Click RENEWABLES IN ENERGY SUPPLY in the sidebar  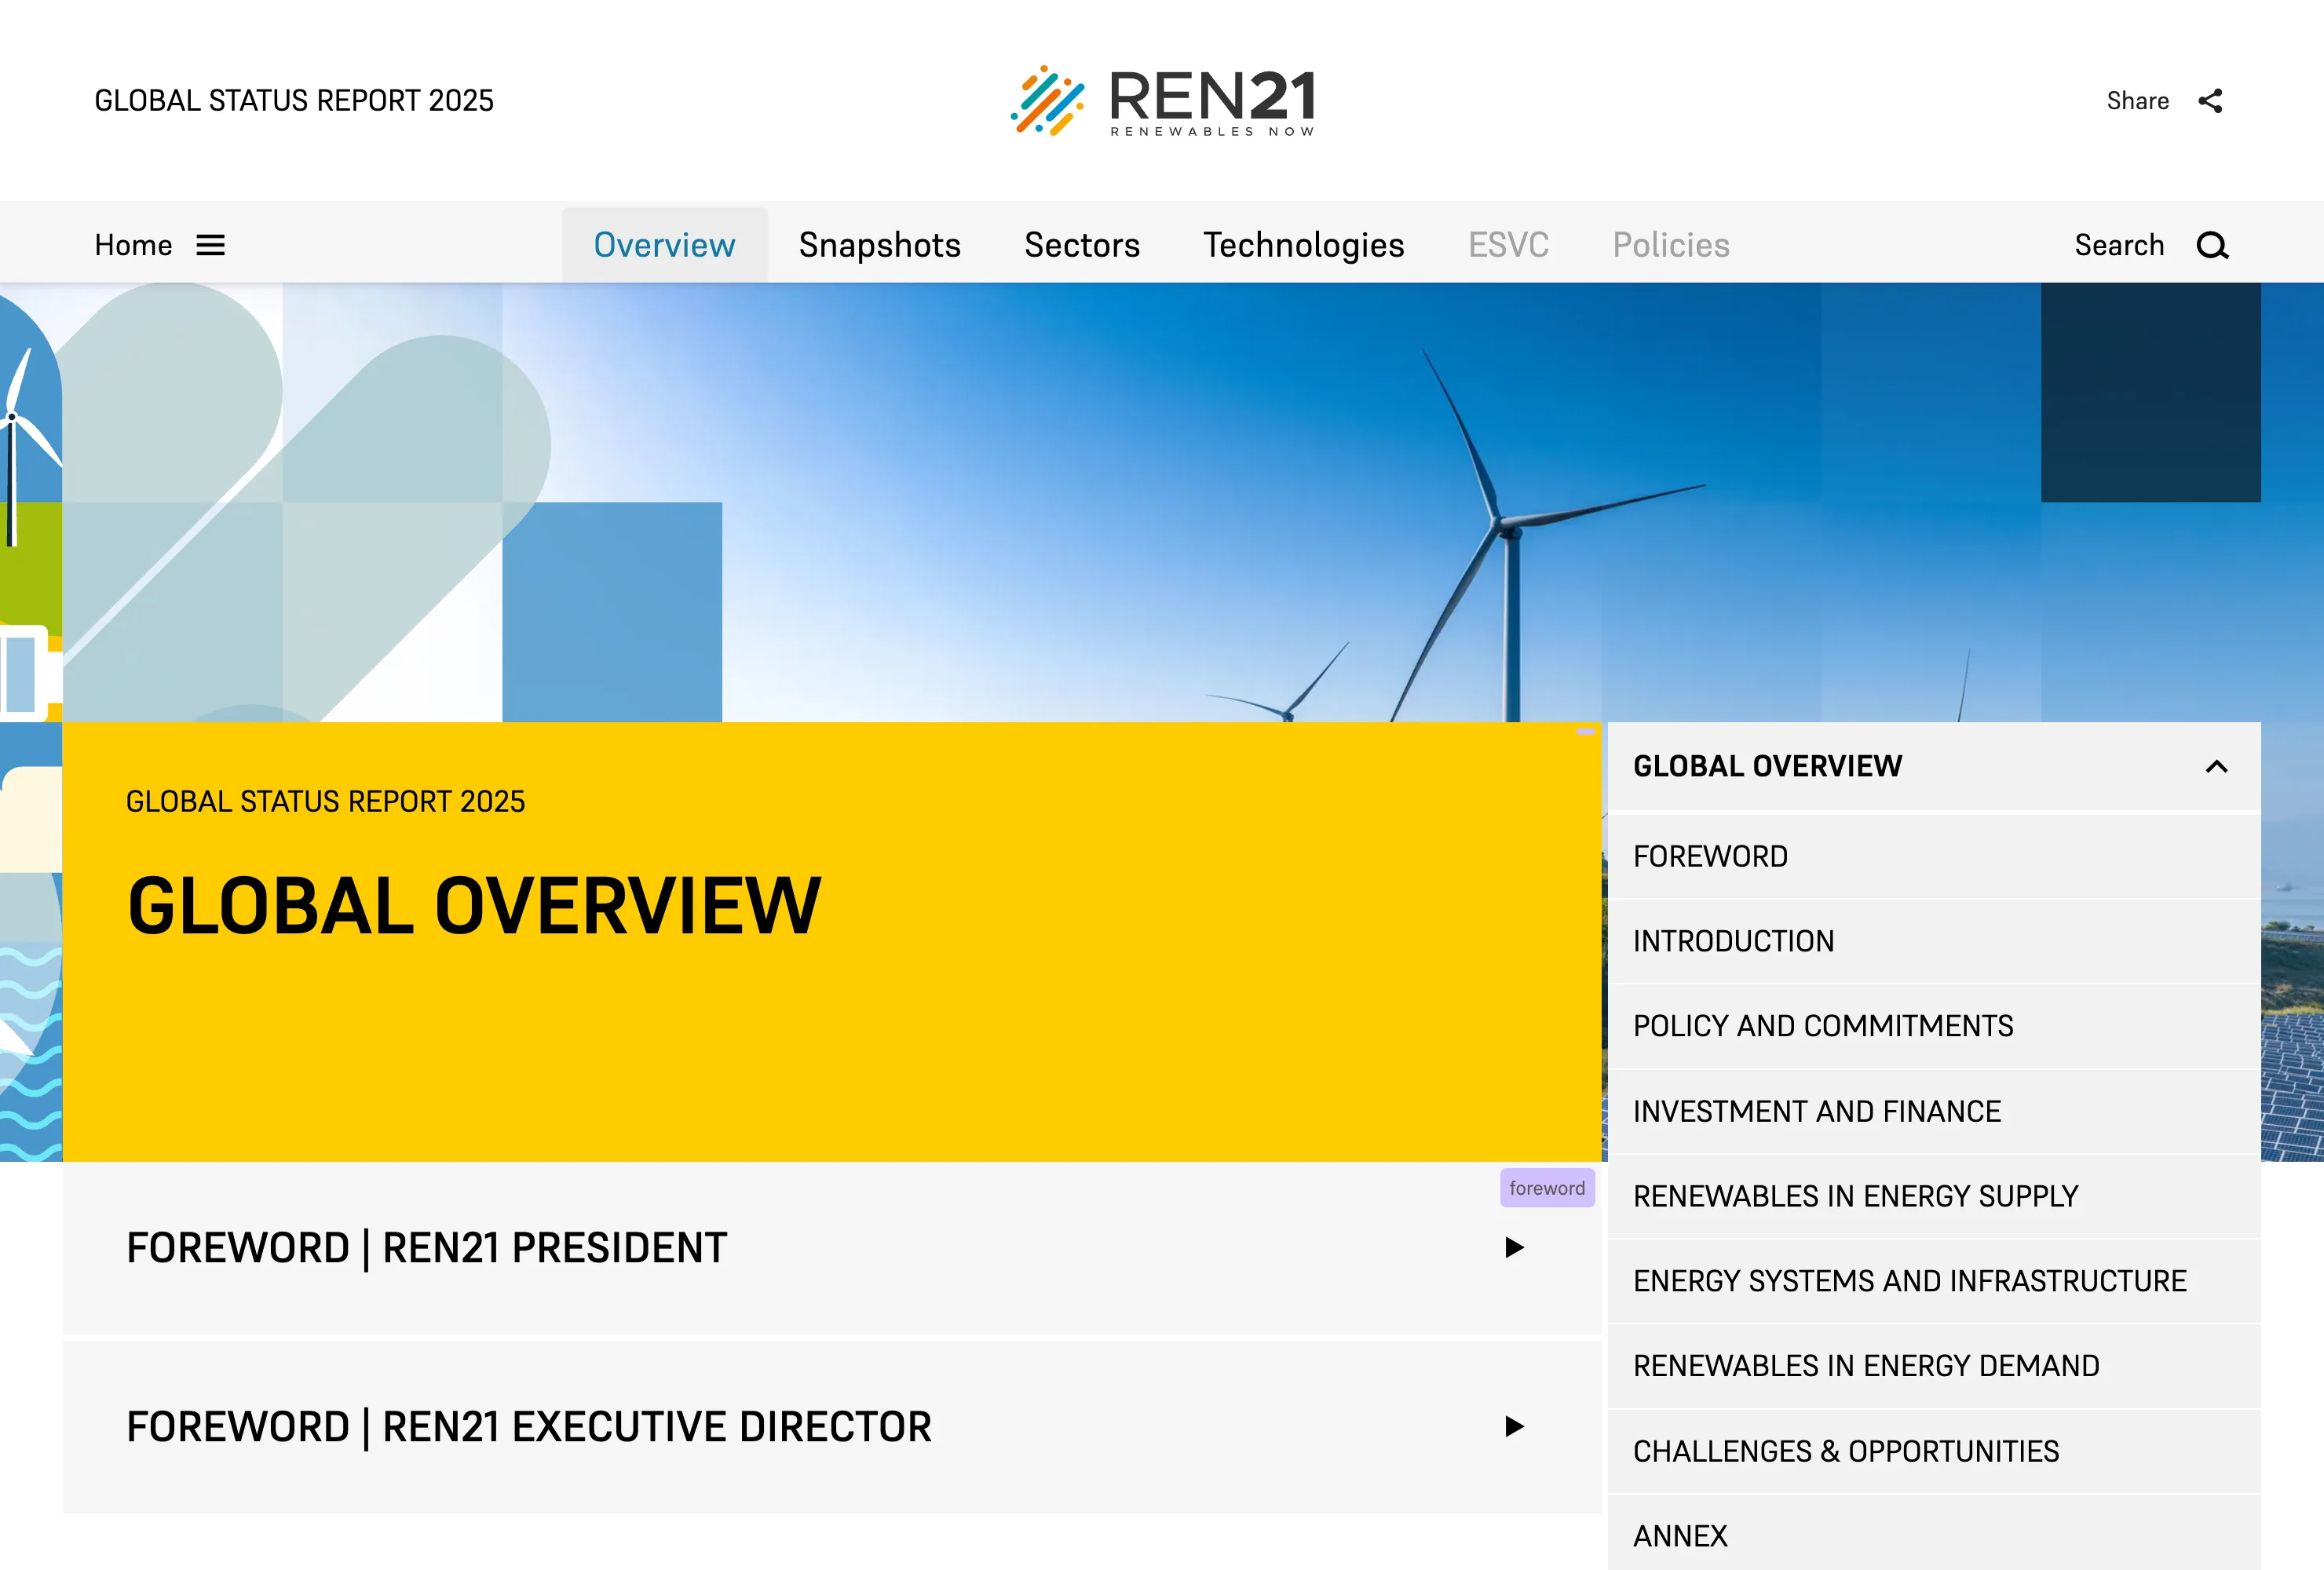1855,1195
